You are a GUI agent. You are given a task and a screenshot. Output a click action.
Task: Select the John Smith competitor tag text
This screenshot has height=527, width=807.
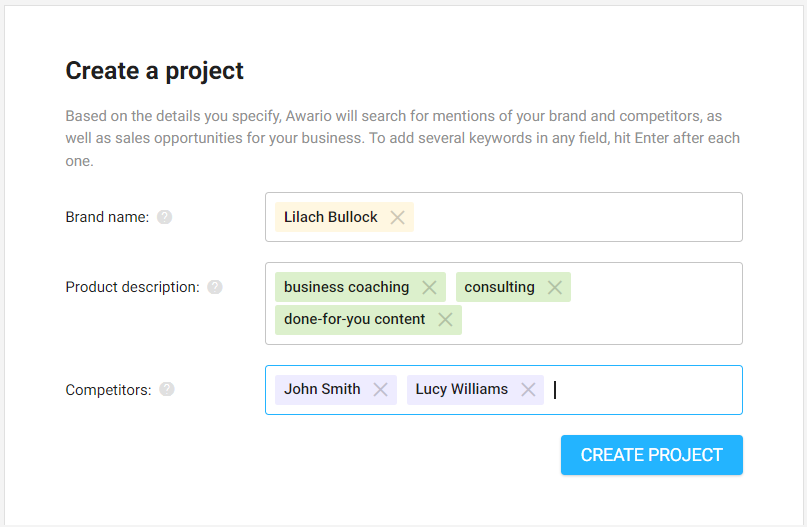(322, 389)
